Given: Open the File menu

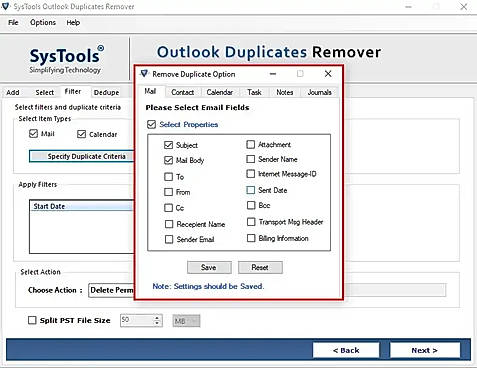Looking at the screenshot, I should [x=13, y=23].
